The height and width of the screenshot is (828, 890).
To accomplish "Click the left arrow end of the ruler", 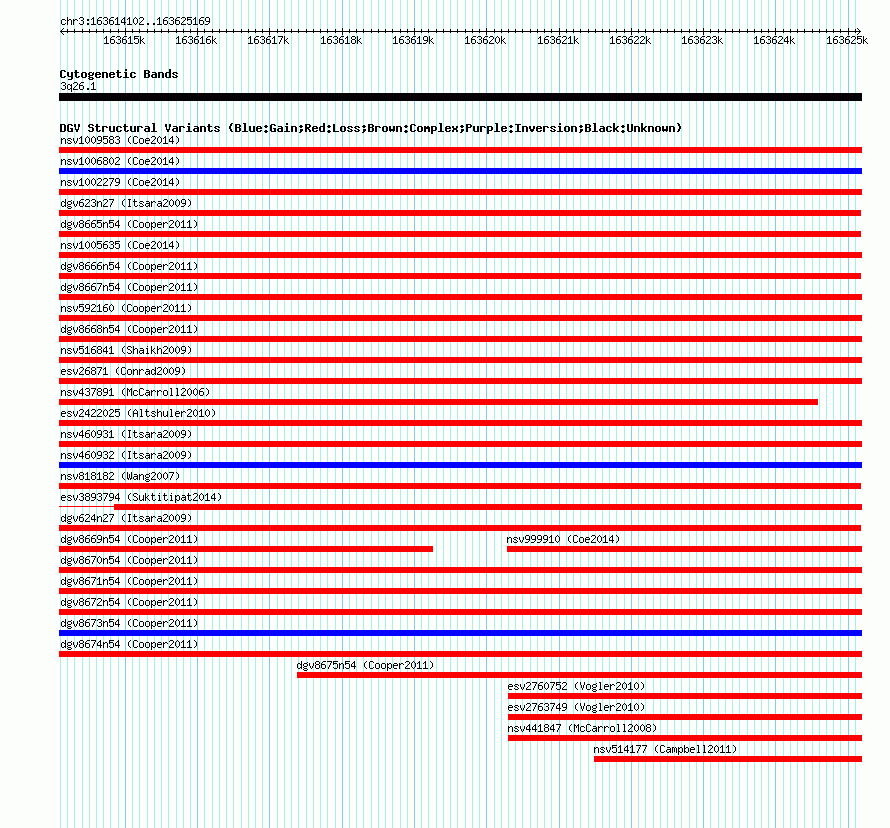I will click(x=62, y=32).
